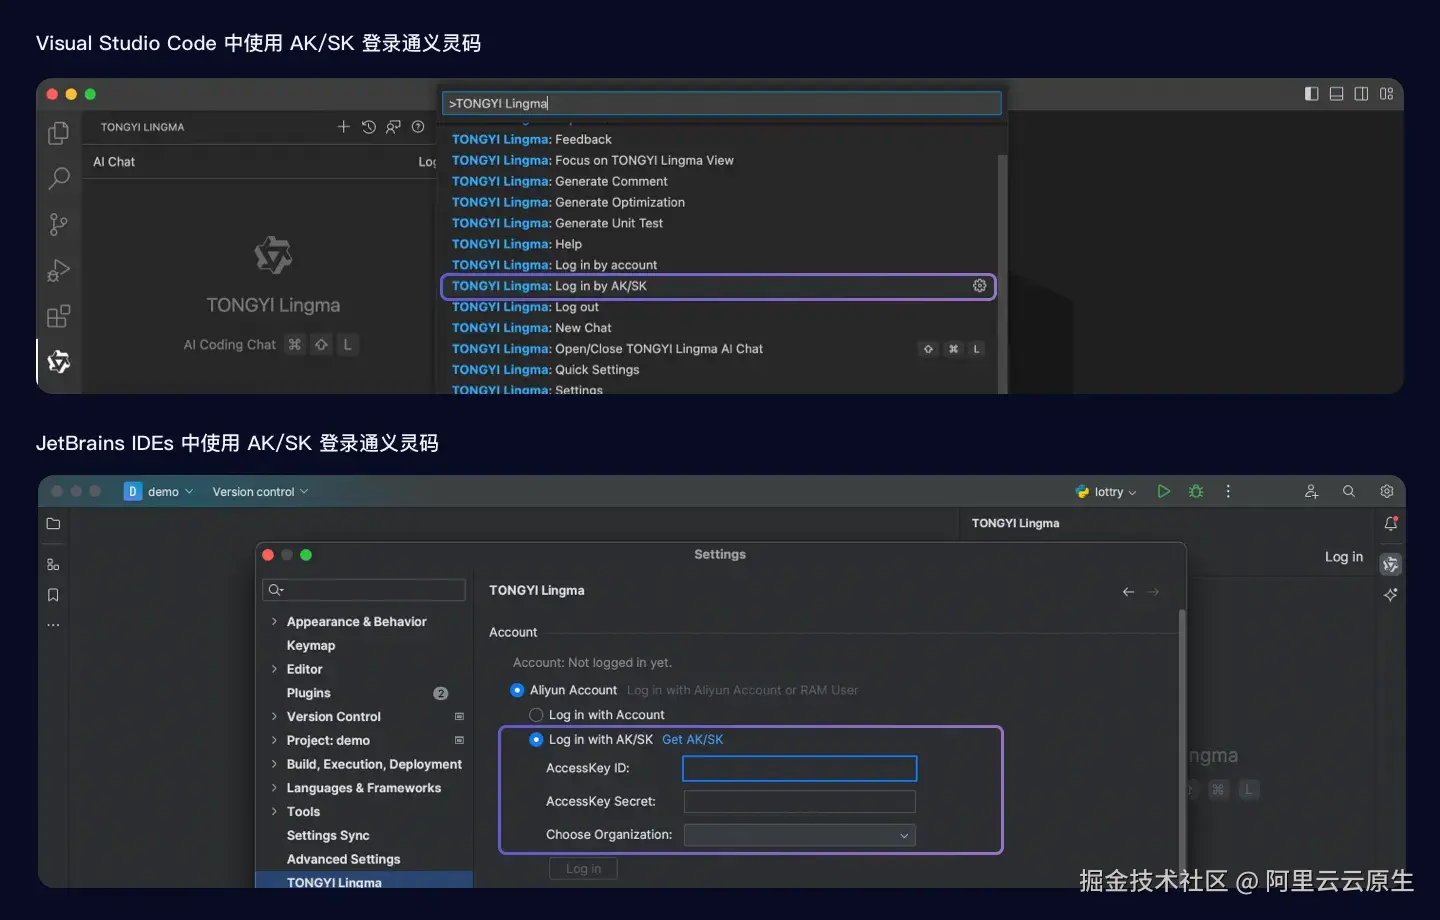Viewport: 1440px width, 920px height.
Task: Select Plugins in Settings tree
Action: (x=308, y=693)
